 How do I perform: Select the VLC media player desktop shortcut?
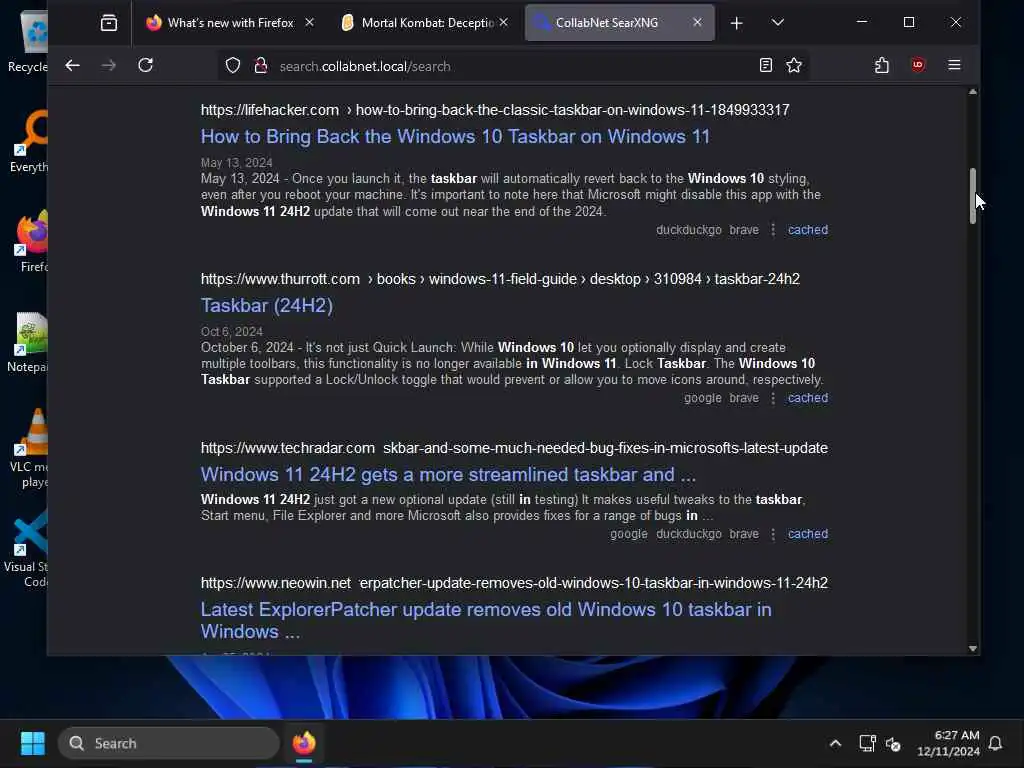[x=29, y=448]
